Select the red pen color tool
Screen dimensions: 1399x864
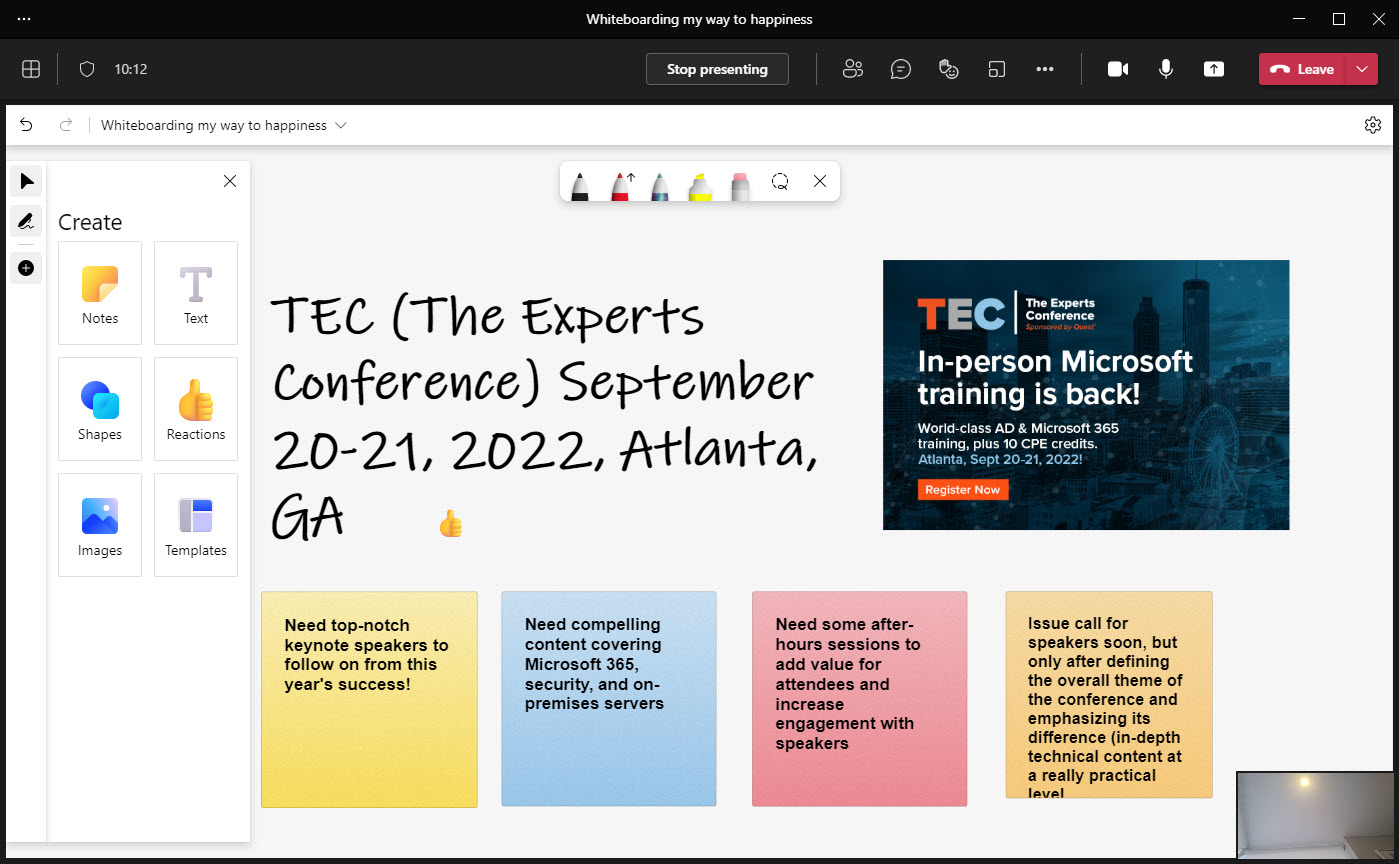pos(620,184)
